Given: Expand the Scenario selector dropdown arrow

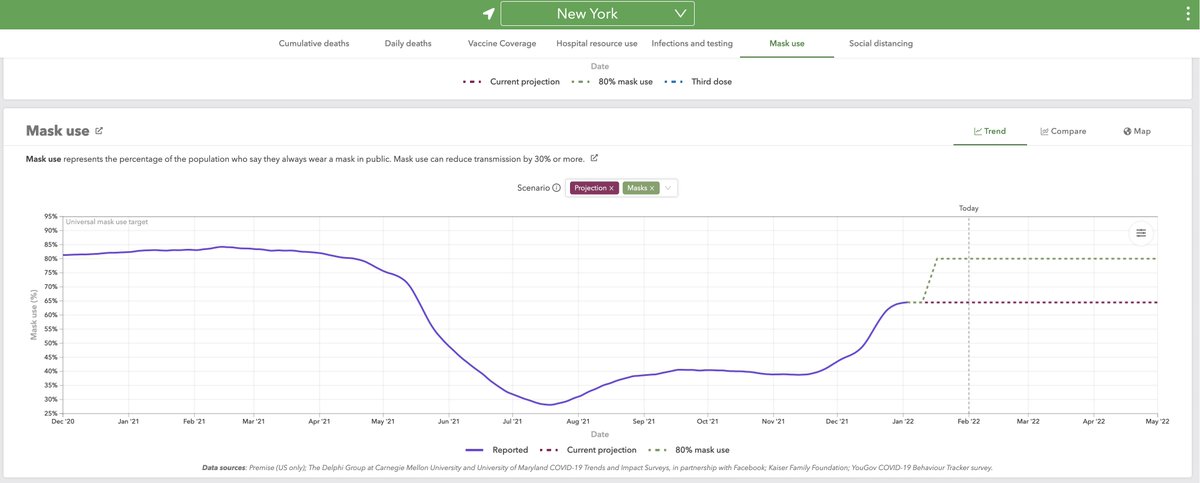Looking at the screenshot, I should [668, 187].
